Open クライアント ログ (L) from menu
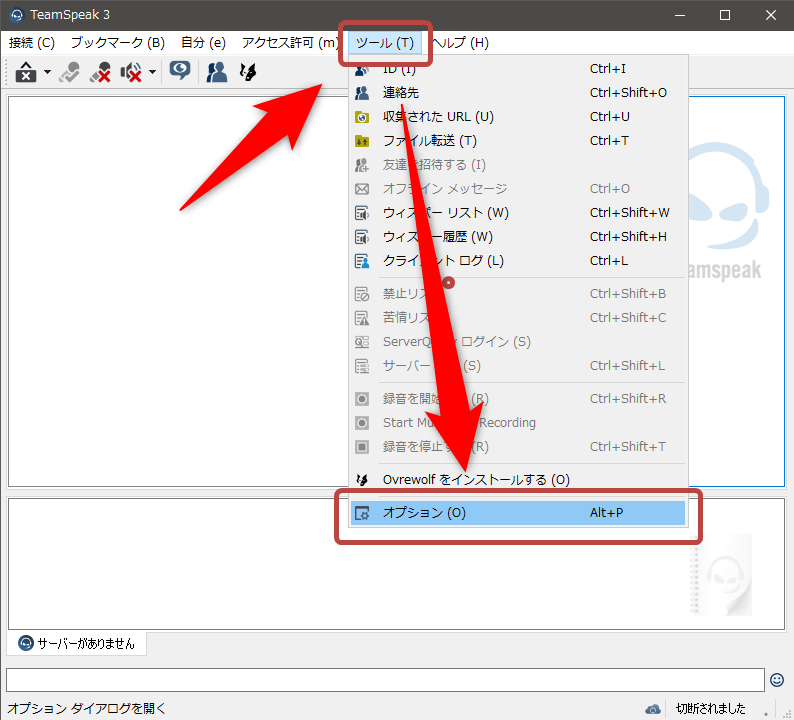This screenshot has width=794, height=720. (518, 261)
